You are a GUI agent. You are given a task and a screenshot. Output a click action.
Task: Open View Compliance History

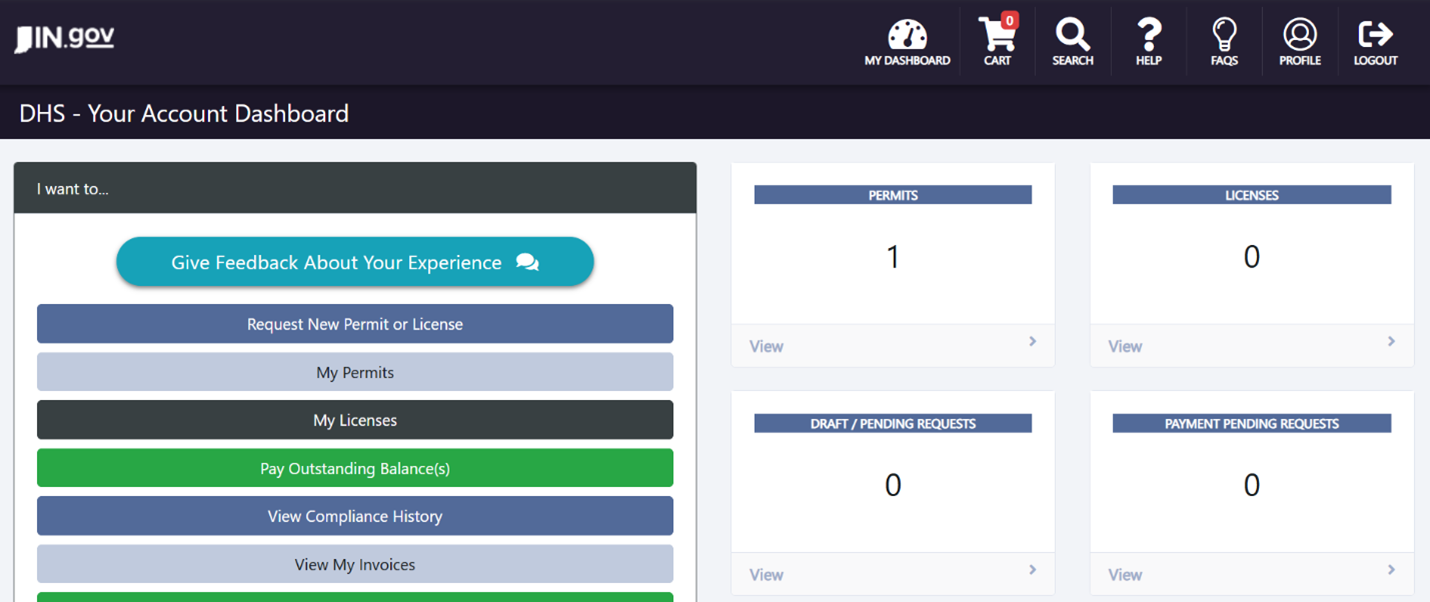pyautogui.click(x=355, y=516)
